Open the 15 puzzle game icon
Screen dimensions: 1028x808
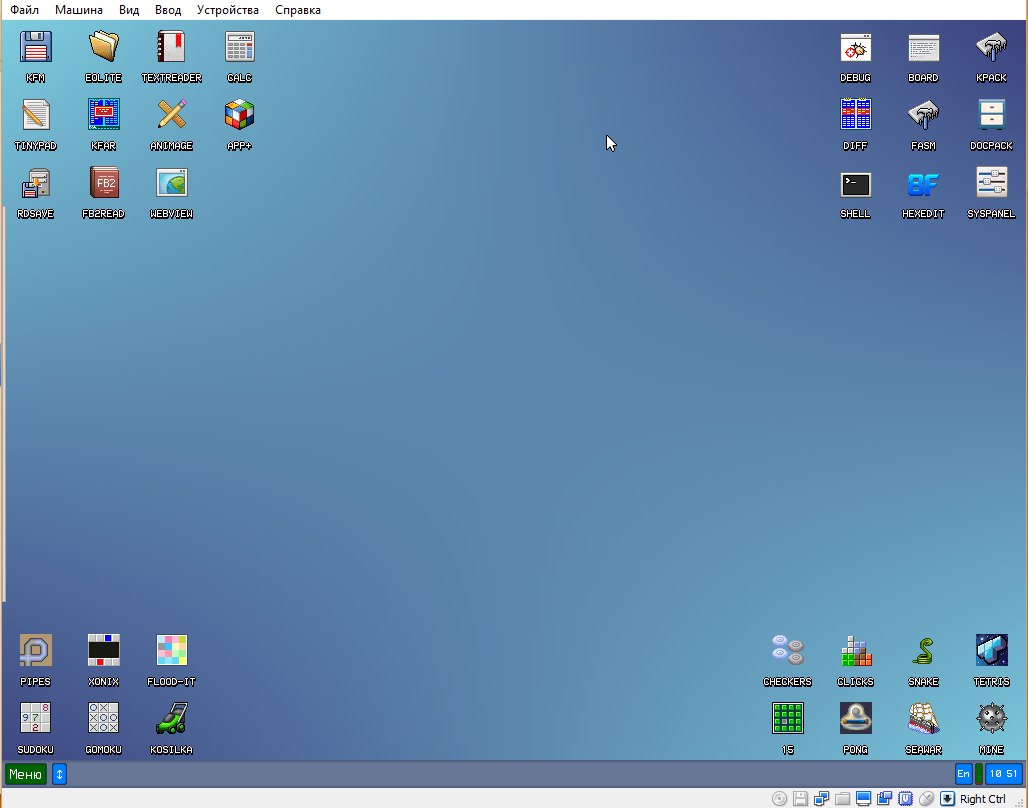[x=787, y=719]
